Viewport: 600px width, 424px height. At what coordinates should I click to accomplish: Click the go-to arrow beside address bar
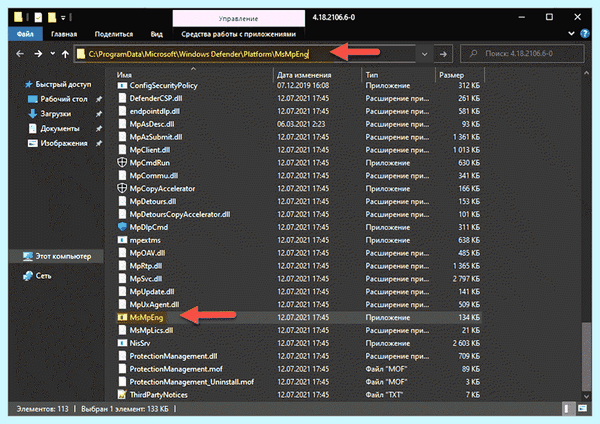click(x=443, y=54)
